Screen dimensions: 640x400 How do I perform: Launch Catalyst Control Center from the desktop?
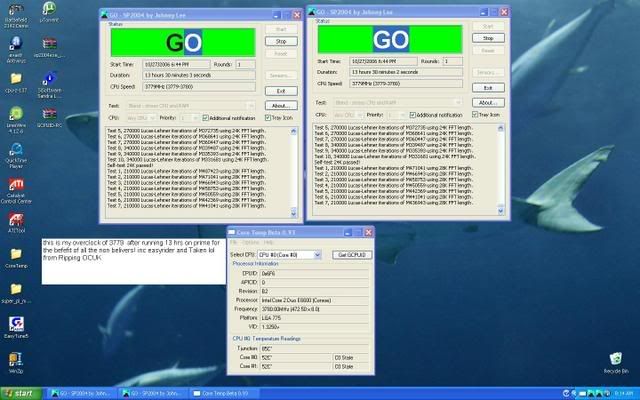coord(16,188)
